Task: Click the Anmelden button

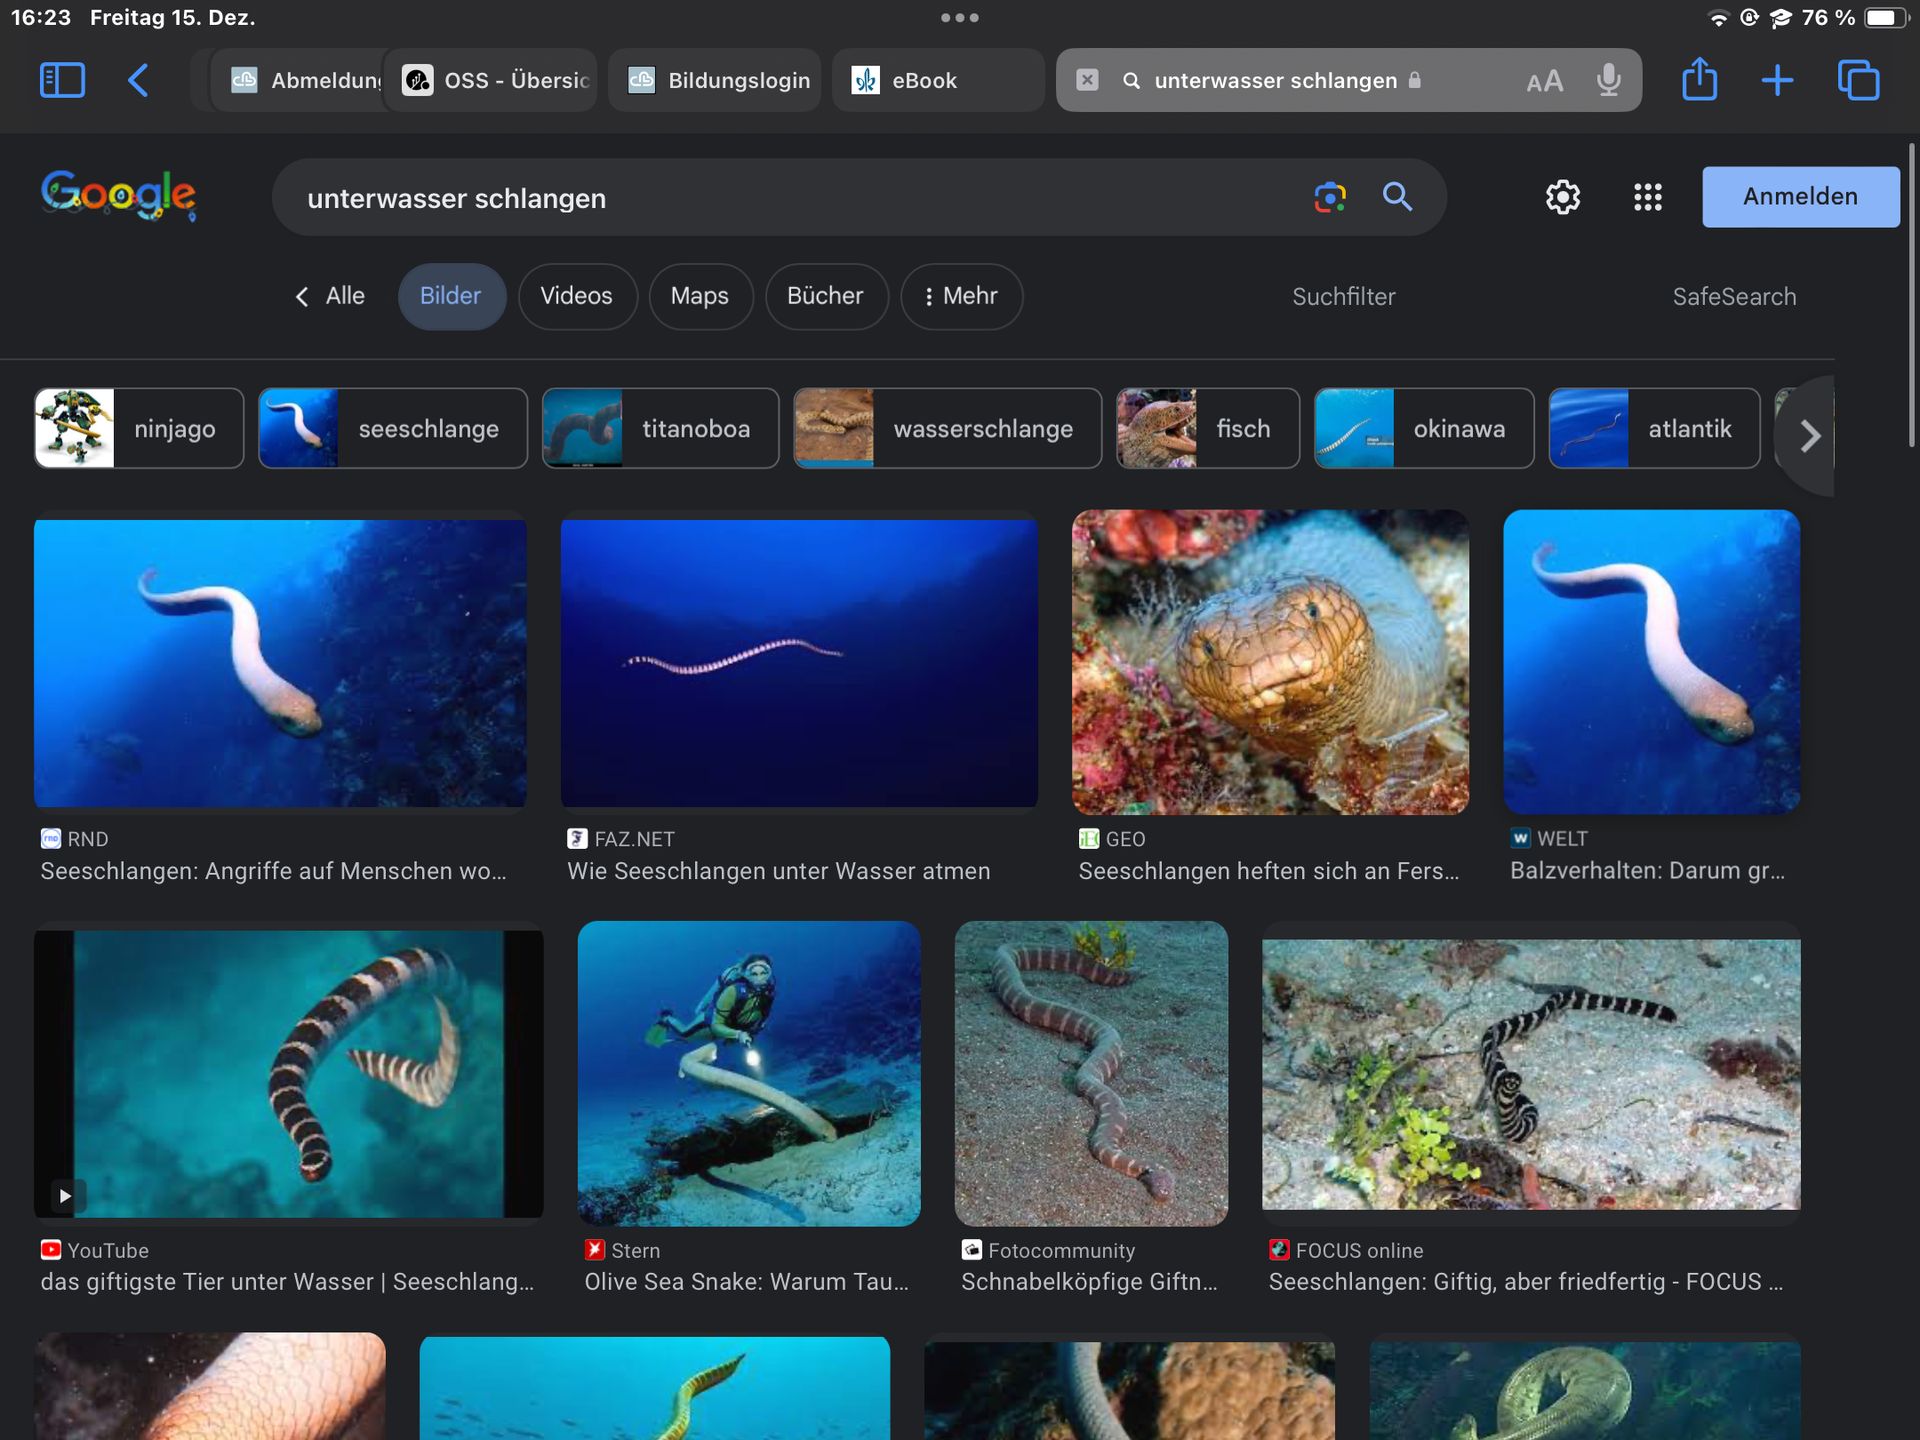Action: point(1800,197)
